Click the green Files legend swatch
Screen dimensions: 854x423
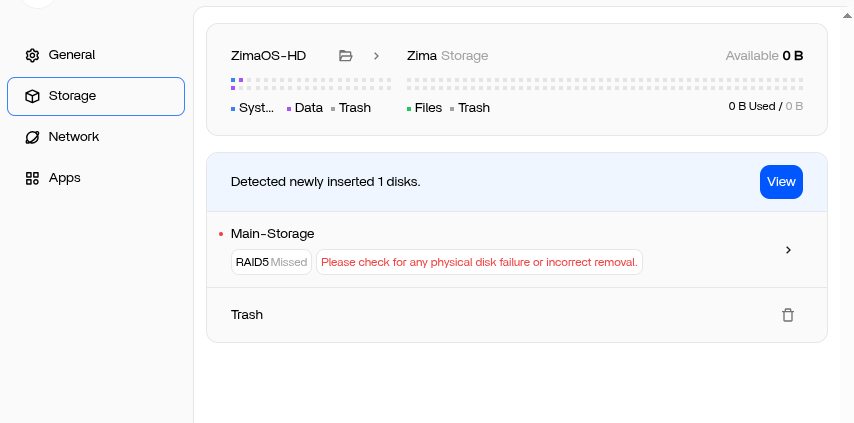point(408,109)
